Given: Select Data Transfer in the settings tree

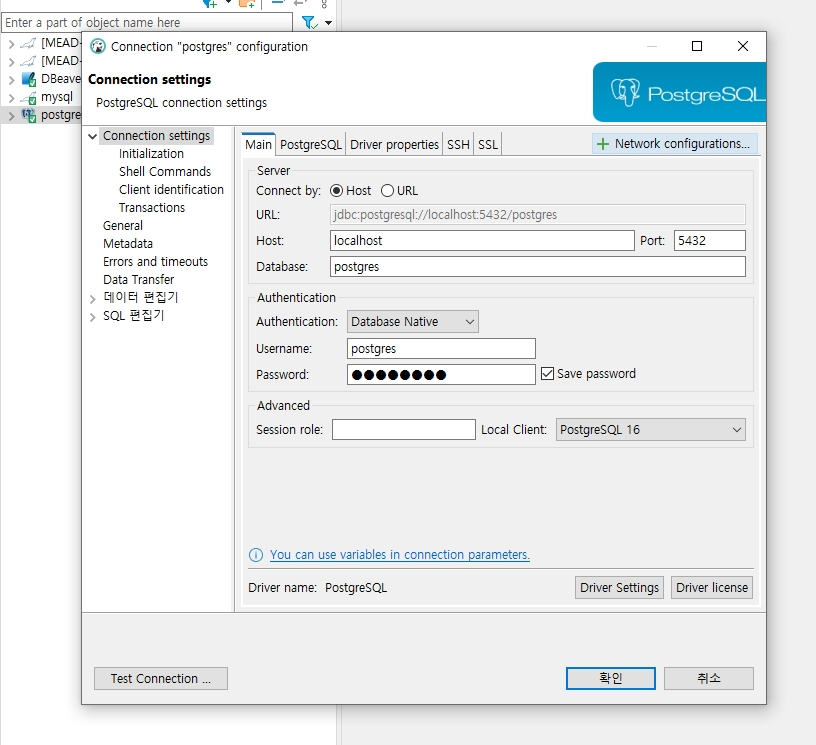Looking at the screenshot, I should click(x=138, y=279).
